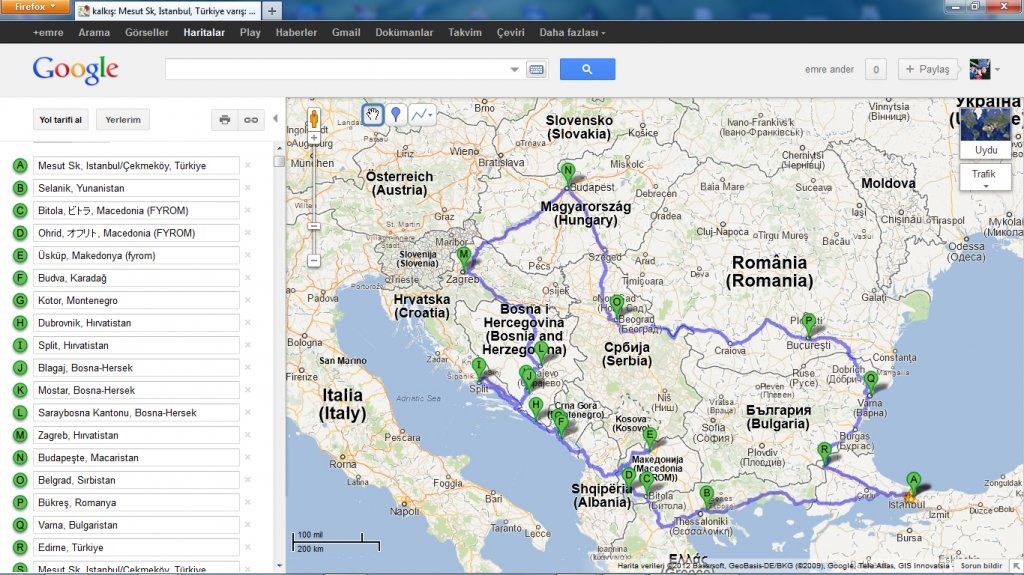Remove the Selanik, Yunanistan destination

point(248,188)
